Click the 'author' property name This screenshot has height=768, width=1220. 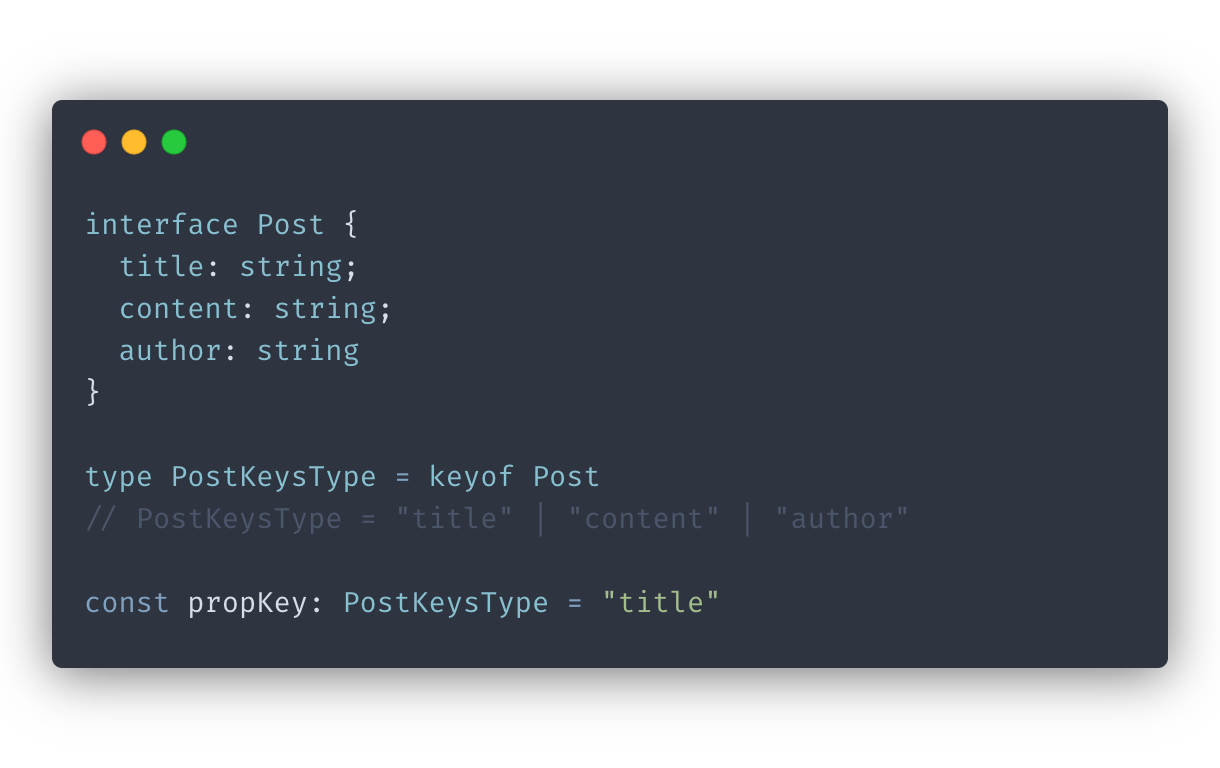[170, 350]
